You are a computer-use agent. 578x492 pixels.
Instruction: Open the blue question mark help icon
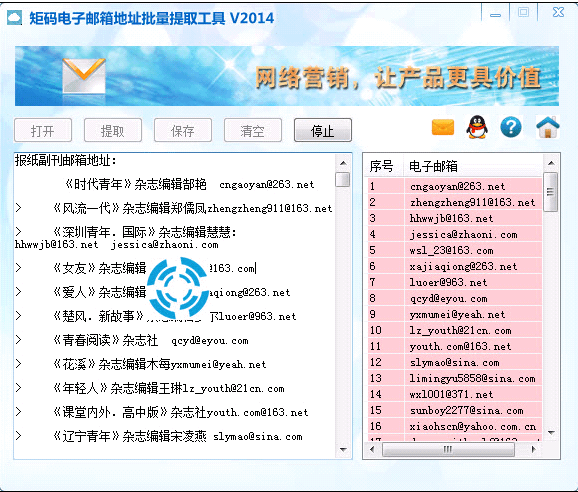click(x=511, y=127)
